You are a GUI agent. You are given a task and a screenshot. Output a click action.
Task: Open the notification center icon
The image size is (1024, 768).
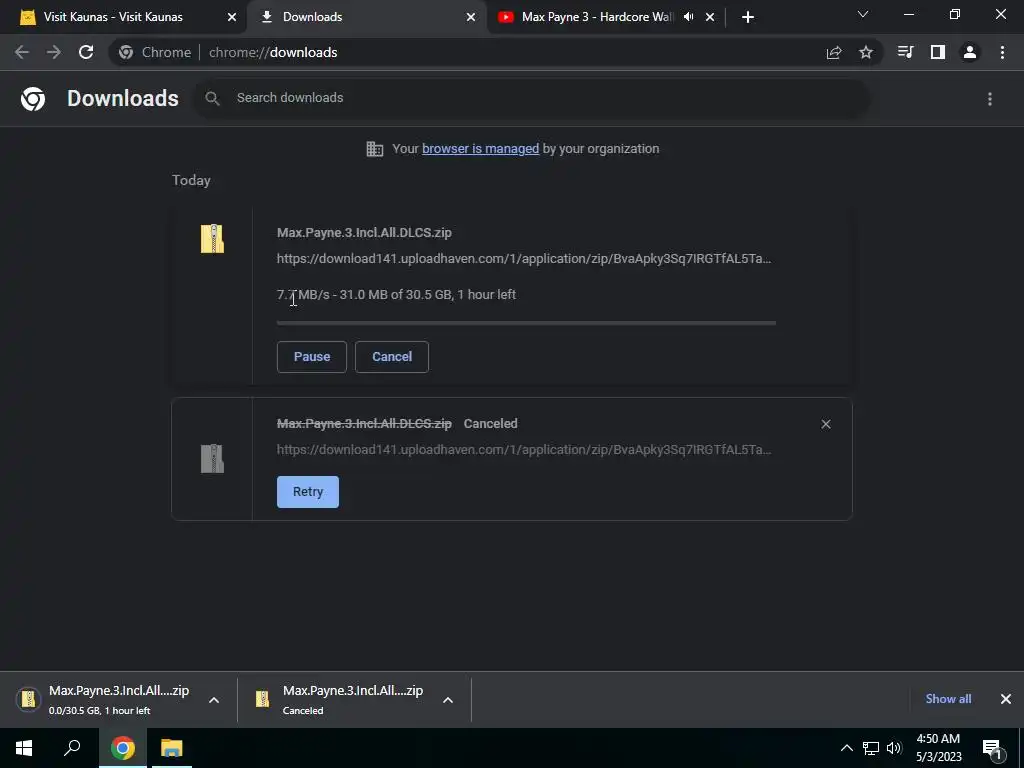tap(993, 748)
